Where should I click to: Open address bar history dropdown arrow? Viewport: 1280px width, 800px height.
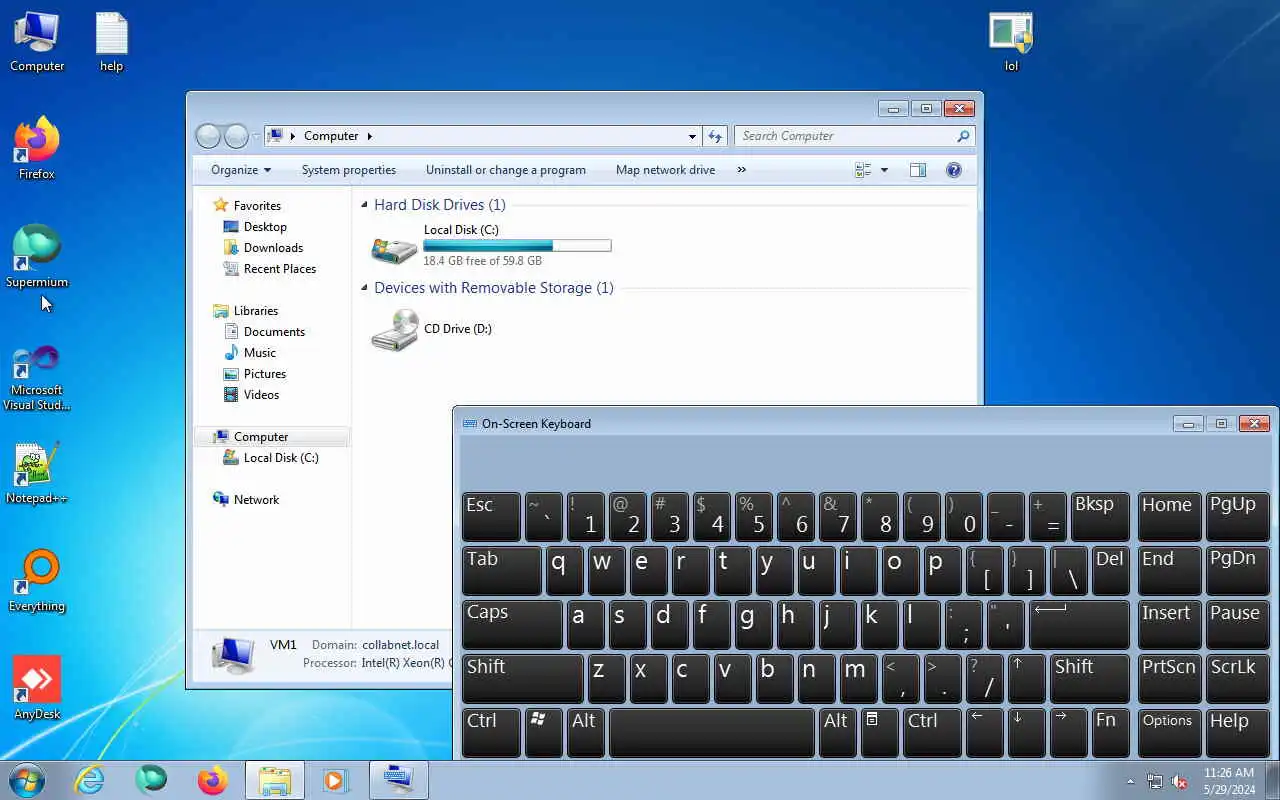pos(692,136)
